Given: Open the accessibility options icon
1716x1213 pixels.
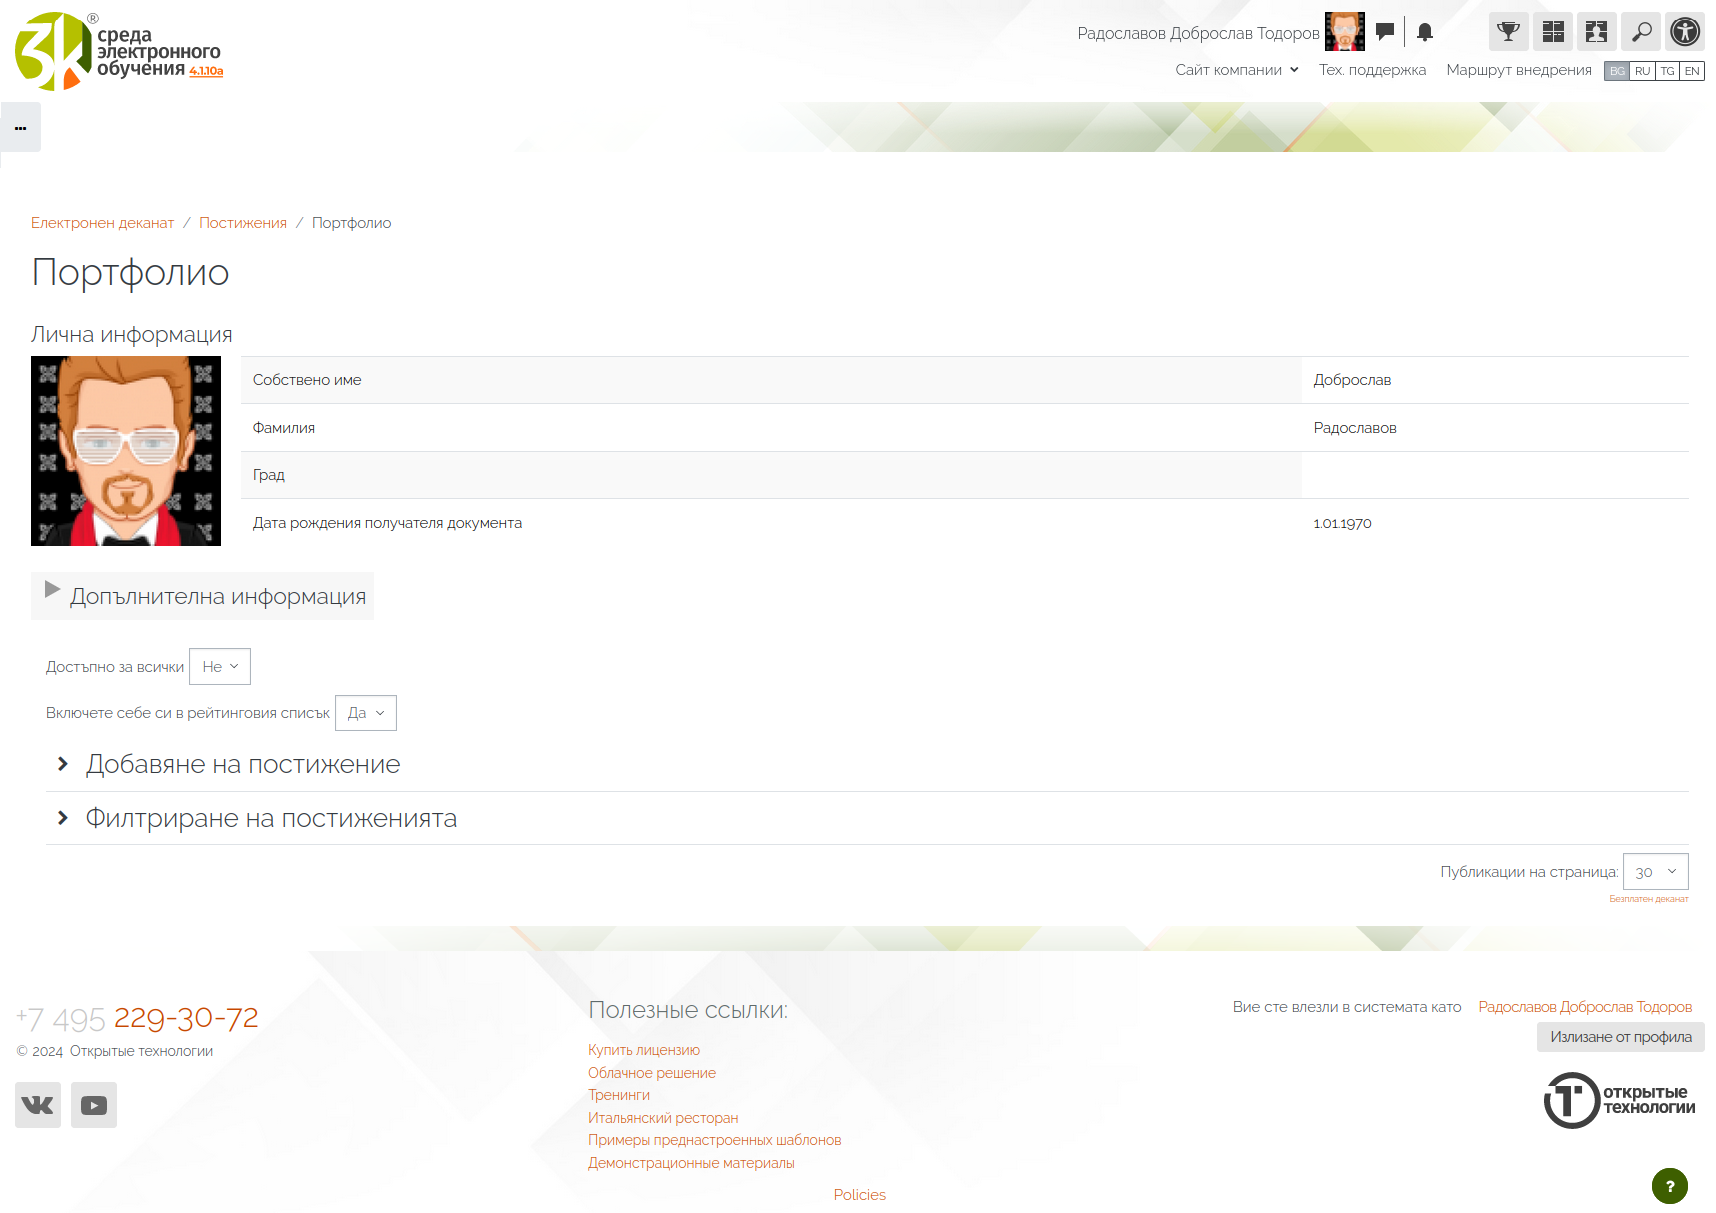Looking at the screenshot, I should pyautogui.click(x=1685, y=32).
